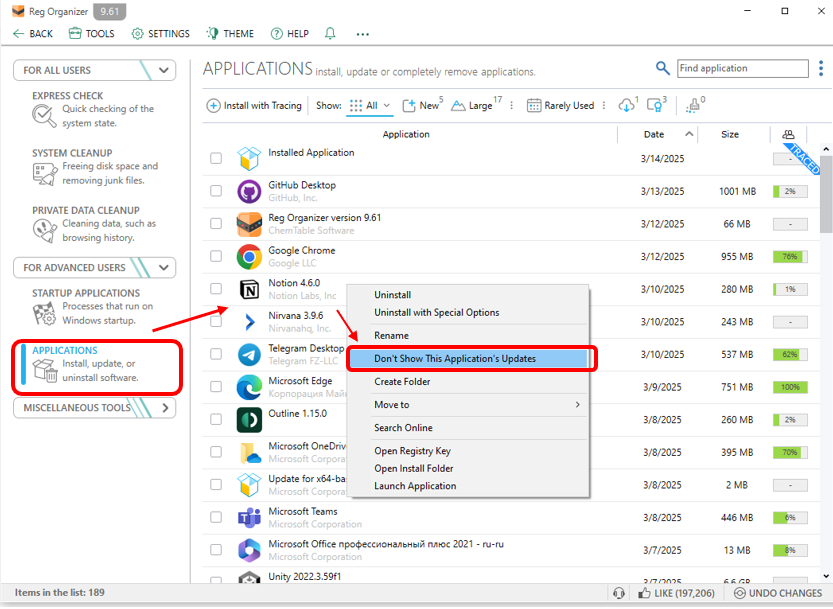Open SETTINGS from the top bar
This screenshot has height=609, width=833.
tap(160, 34)
